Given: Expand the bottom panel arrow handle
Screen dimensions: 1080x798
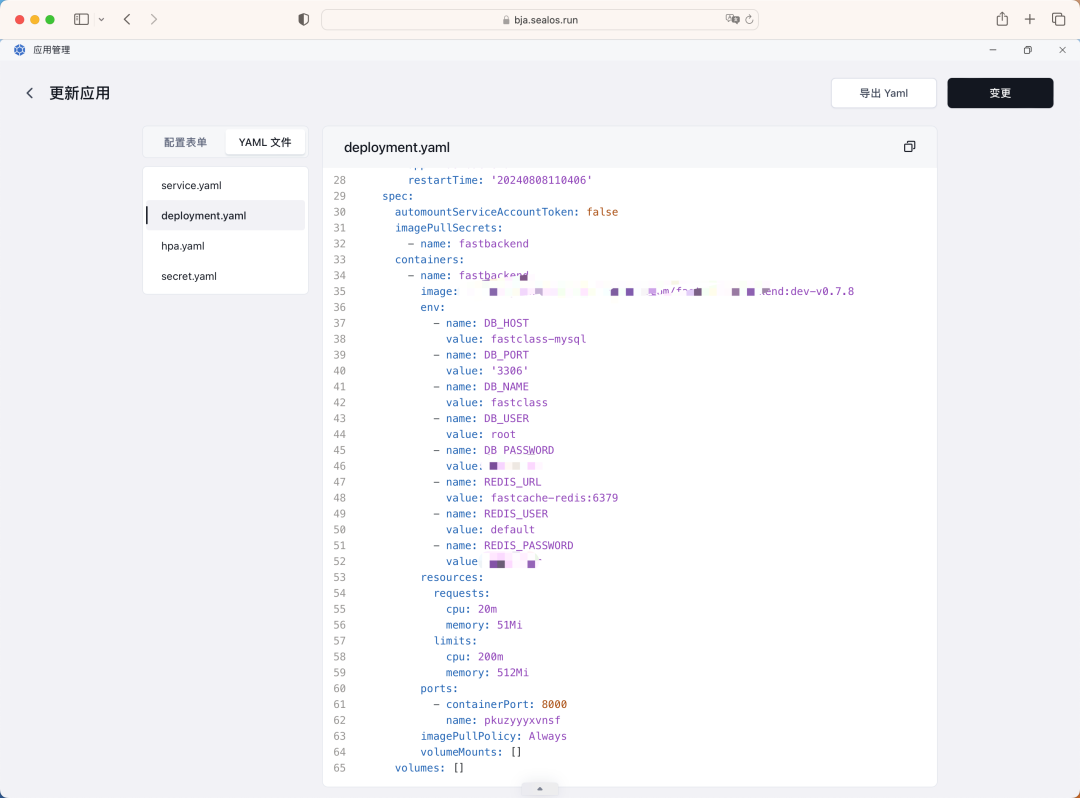Looking at the screenshot, I should (540, 789).
